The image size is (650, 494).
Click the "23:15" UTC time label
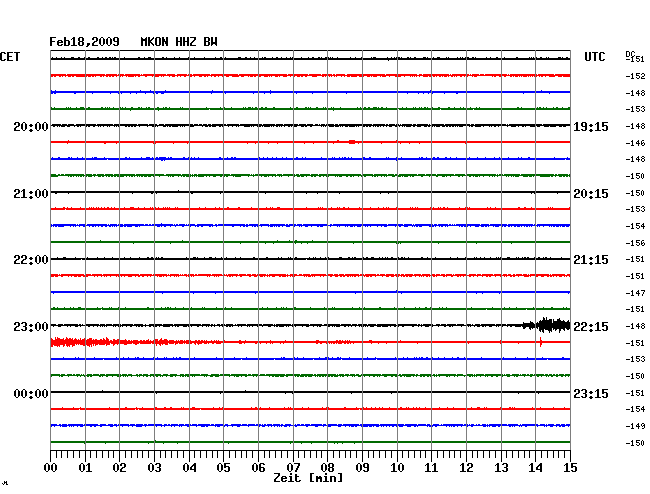tap(591, 393)
